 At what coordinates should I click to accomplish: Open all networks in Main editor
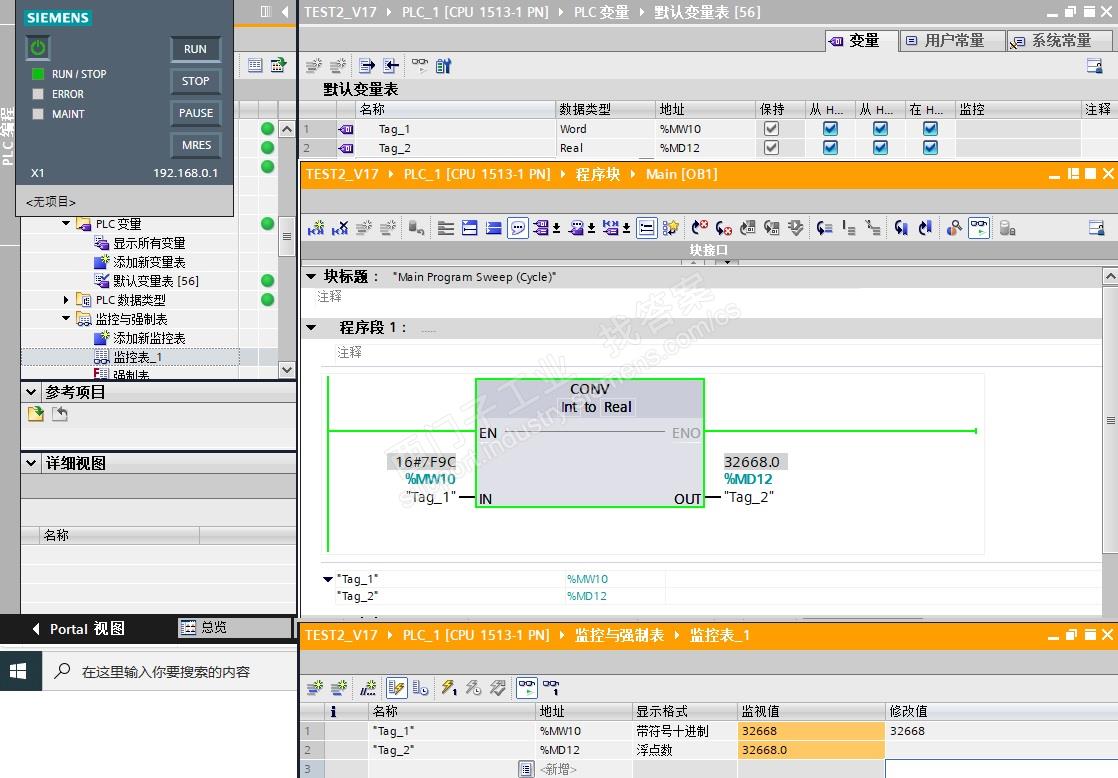point(470,228)
